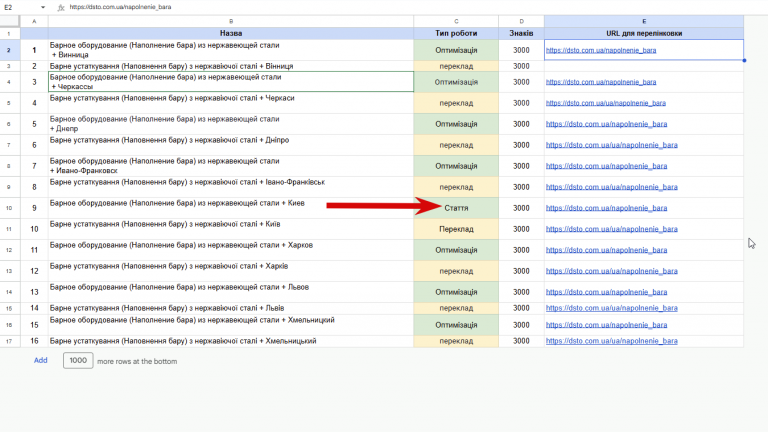The width and height of the screenshot is (768, 432).
Task: Click 'Оптимізація' cell in the Львов row
Action: point(456,292)
